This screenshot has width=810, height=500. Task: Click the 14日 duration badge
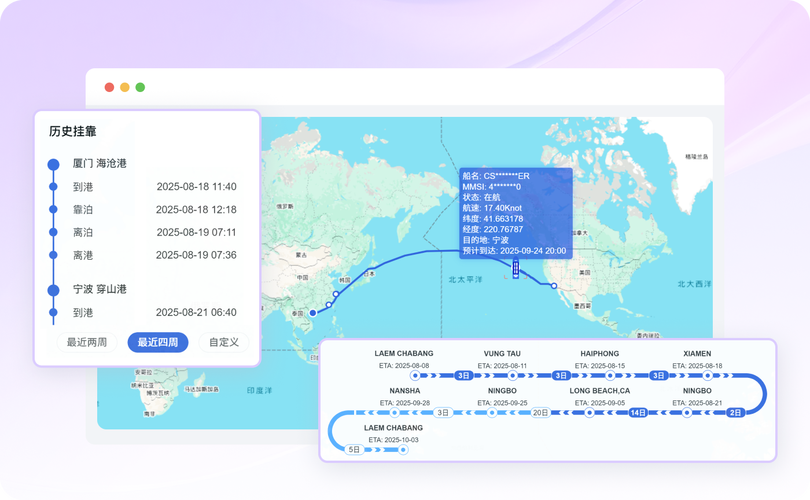(638, 413)
